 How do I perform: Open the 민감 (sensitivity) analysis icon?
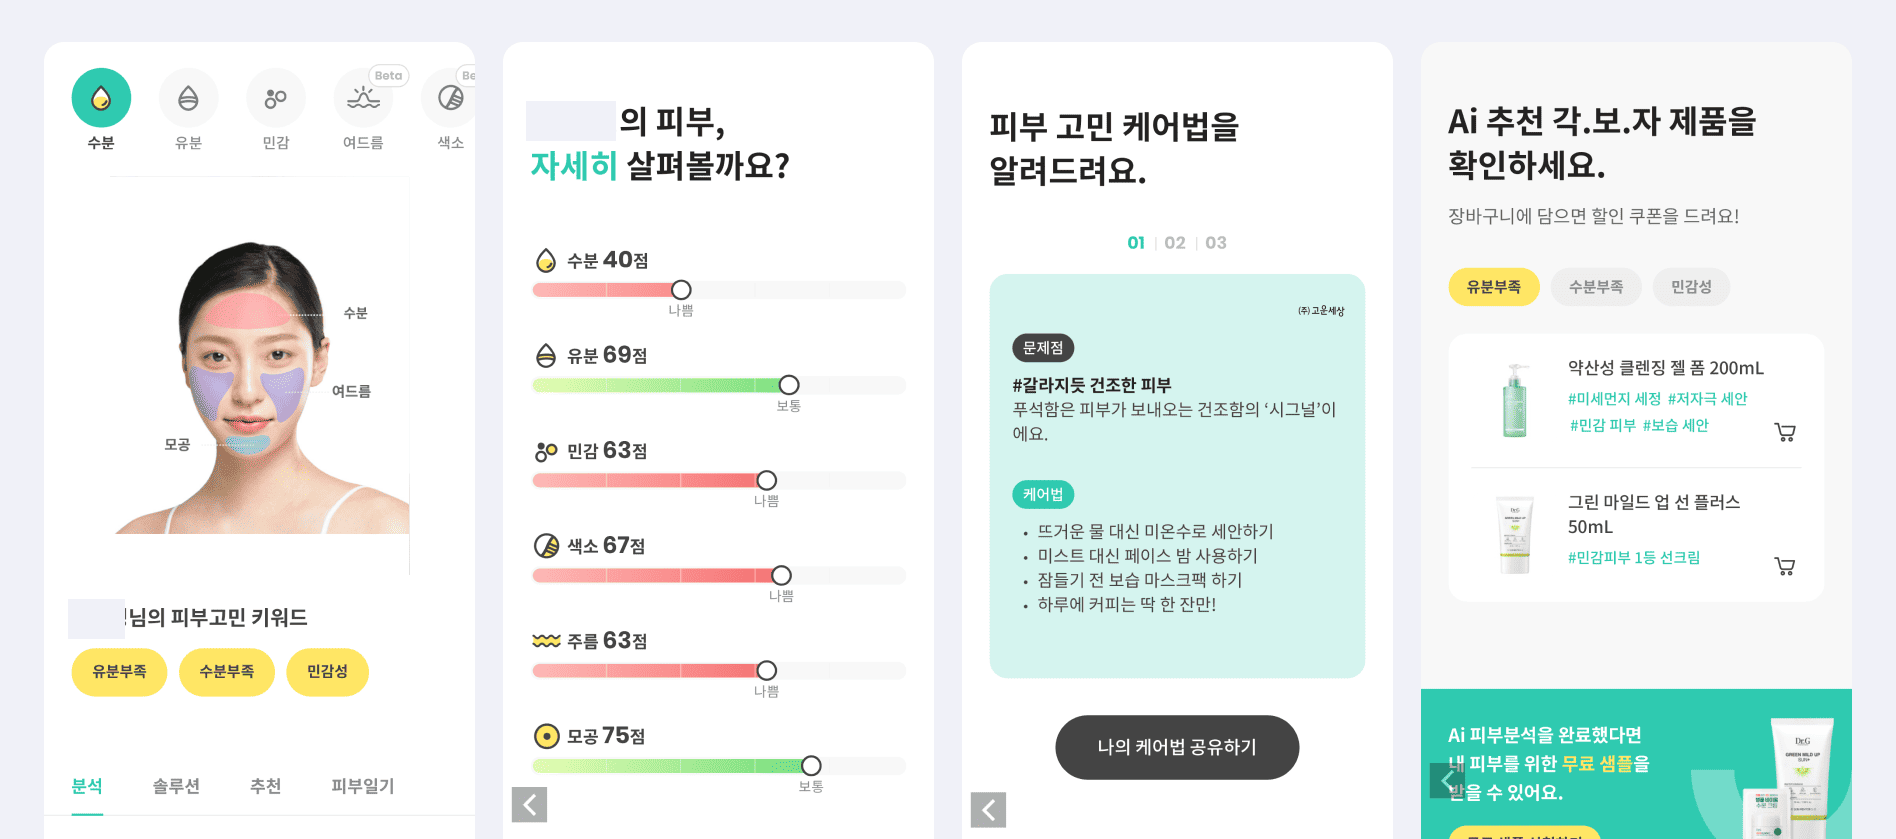(x=275, y=96)
